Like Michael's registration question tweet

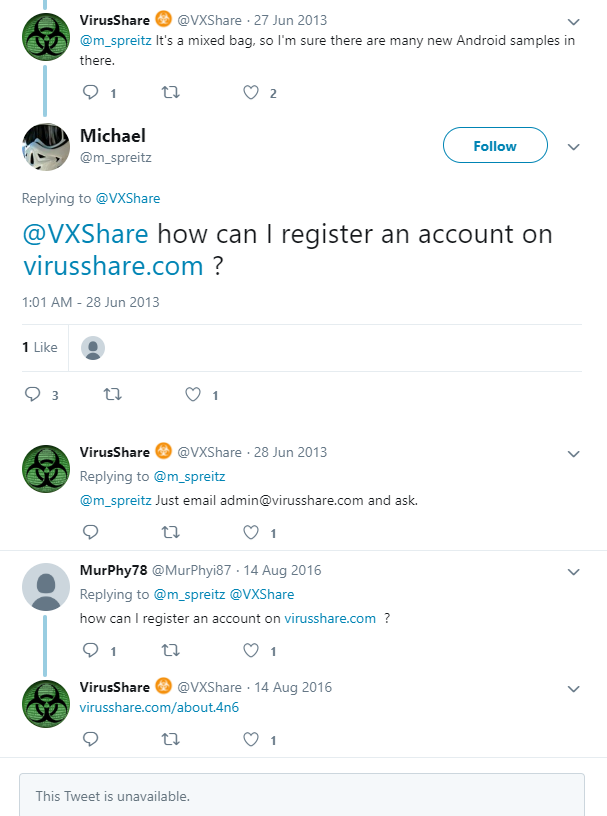pyautogui.click(x=195, y=394)
